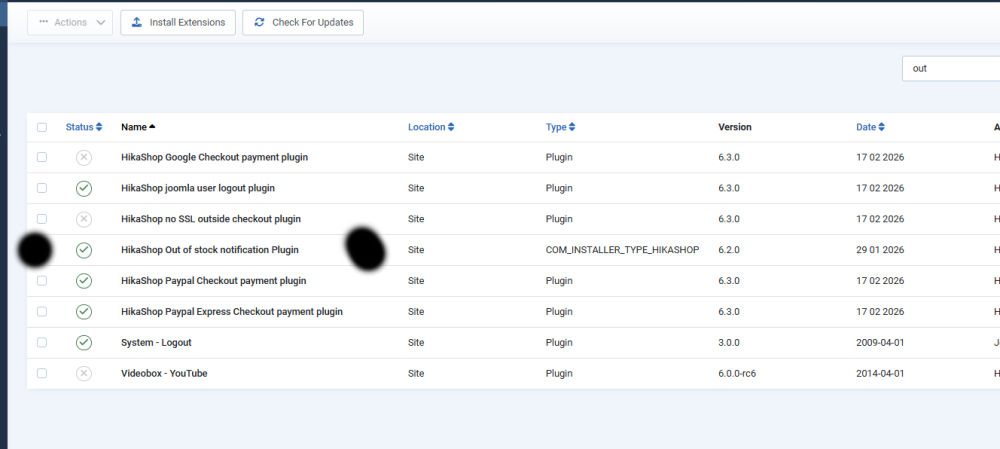Disable HikaShop Paypal Express Checkout plugin status

(84, 312)
